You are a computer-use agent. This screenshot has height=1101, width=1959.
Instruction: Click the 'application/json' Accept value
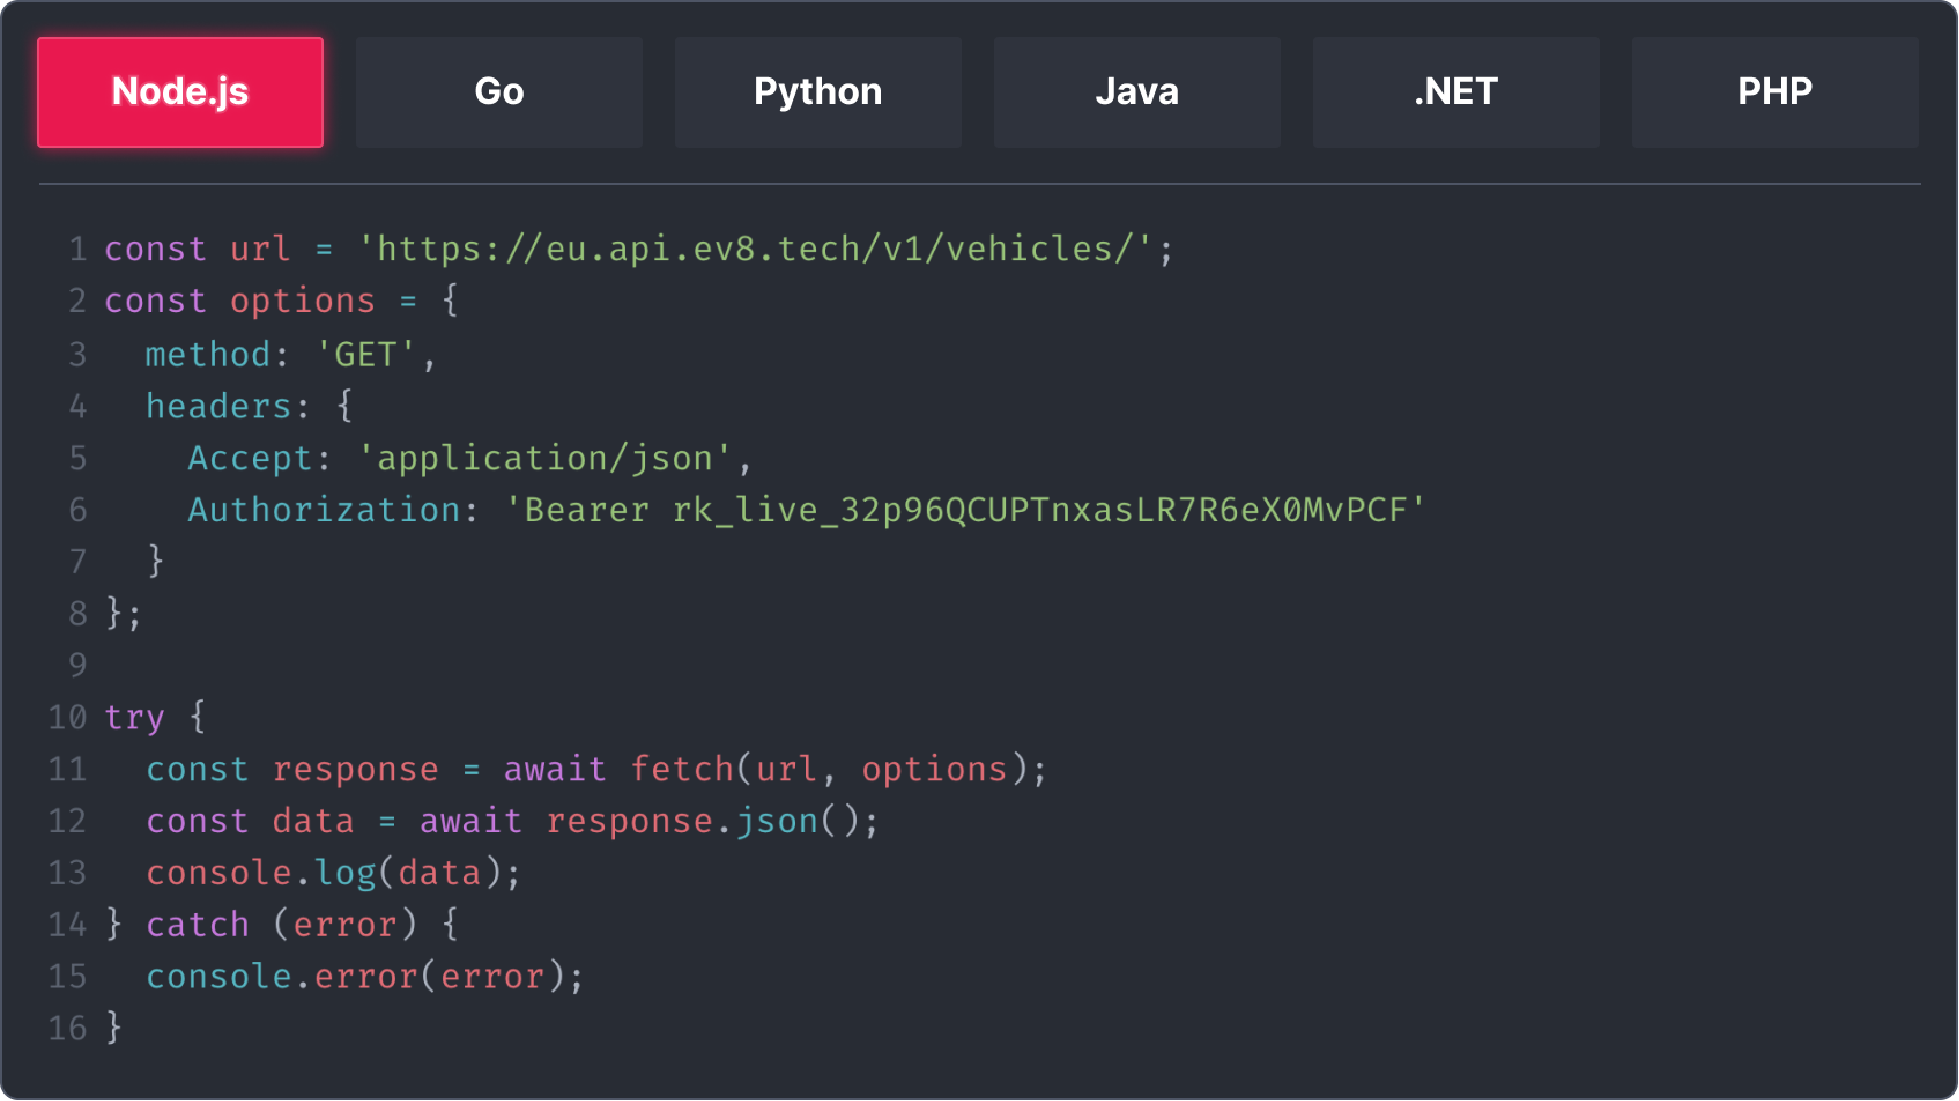[x=545, y=458]
